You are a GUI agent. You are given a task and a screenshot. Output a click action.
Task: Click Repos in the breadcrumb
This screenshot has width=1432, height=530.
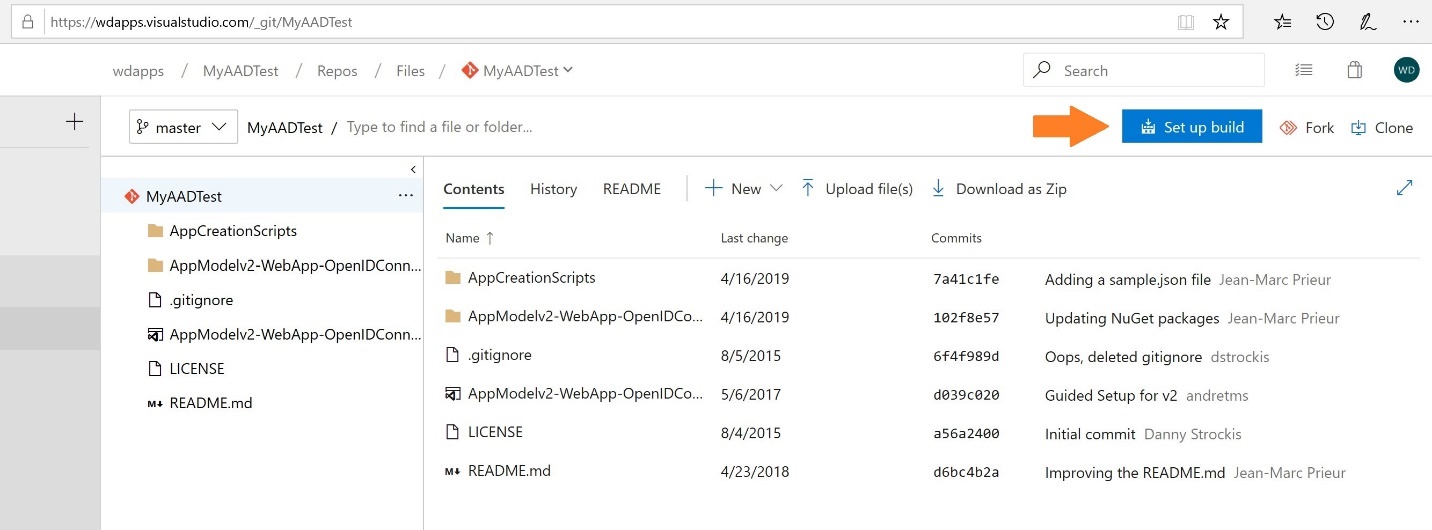(x=337, y=70)
